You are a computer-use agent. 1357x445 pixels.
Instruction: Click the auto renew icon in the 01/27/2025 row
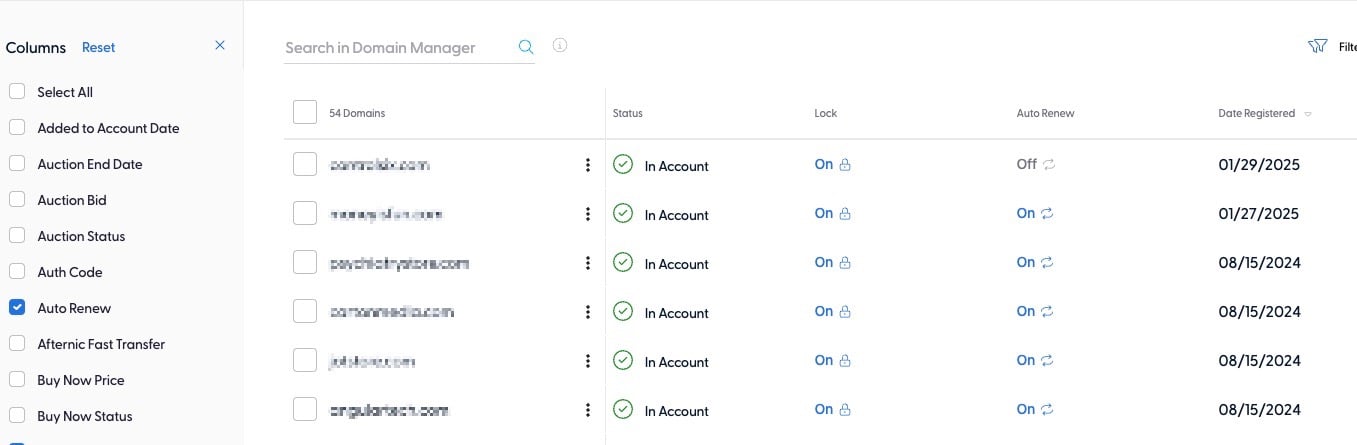[1047, 214]
